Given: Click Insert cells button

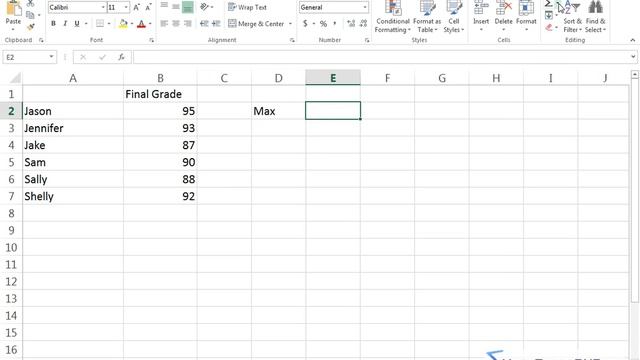Looking at the screenshot, I should click(x=481, y=16).
